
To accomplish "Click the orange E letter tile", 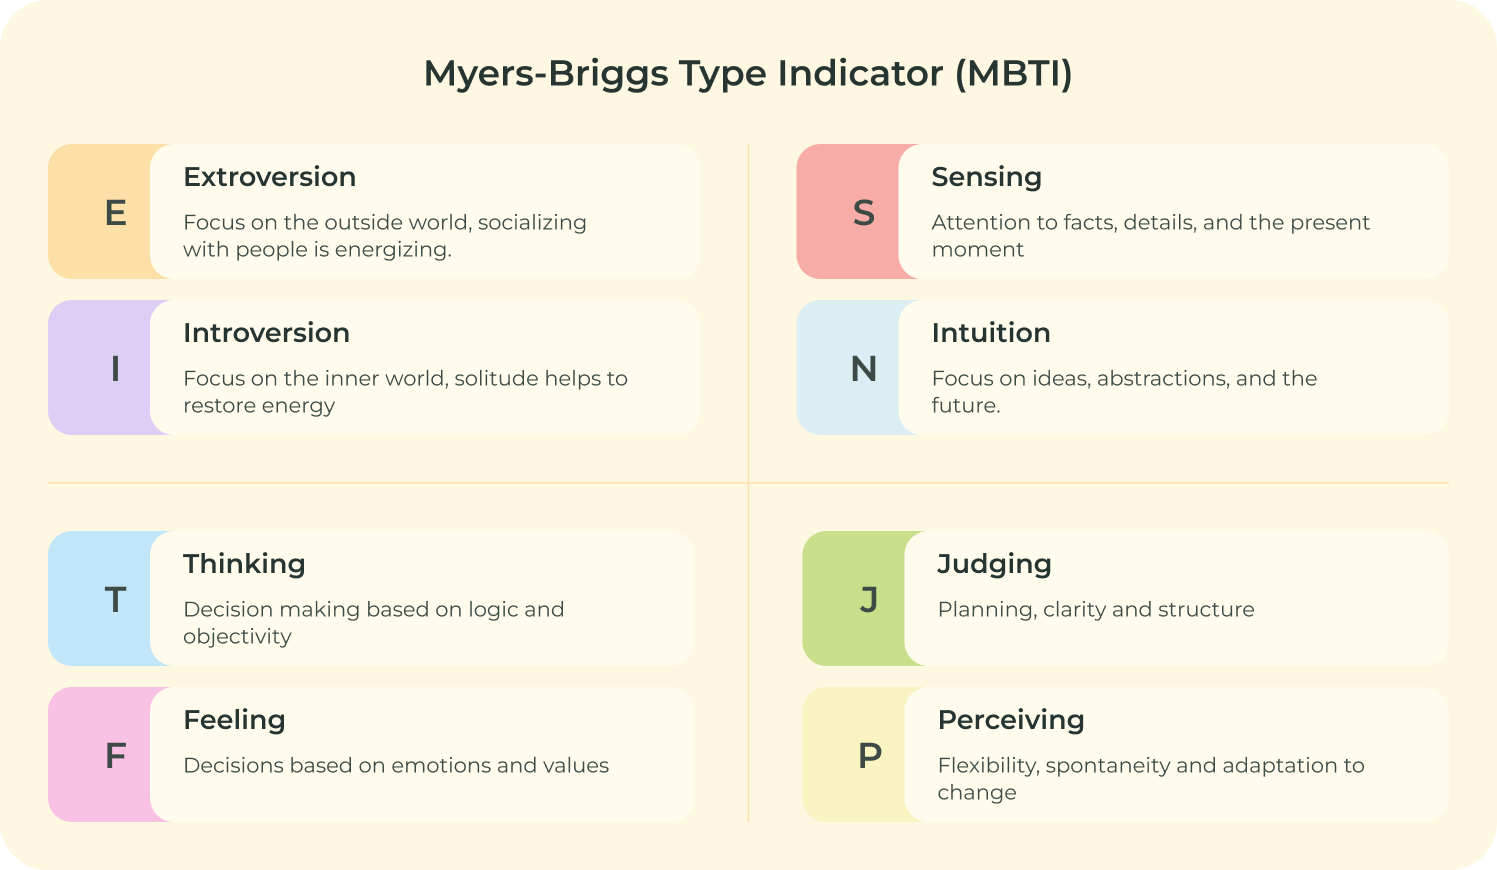I will click(x=100, y=212).
